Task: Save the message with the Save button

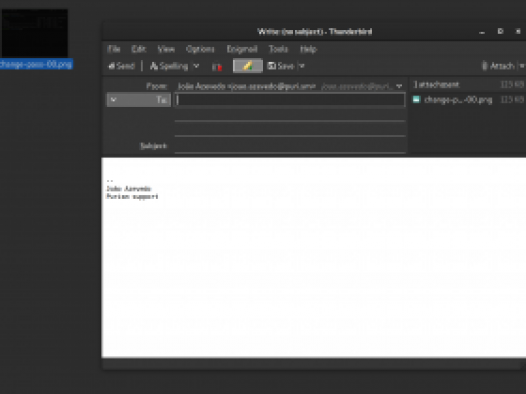Action: coord(281,66)
